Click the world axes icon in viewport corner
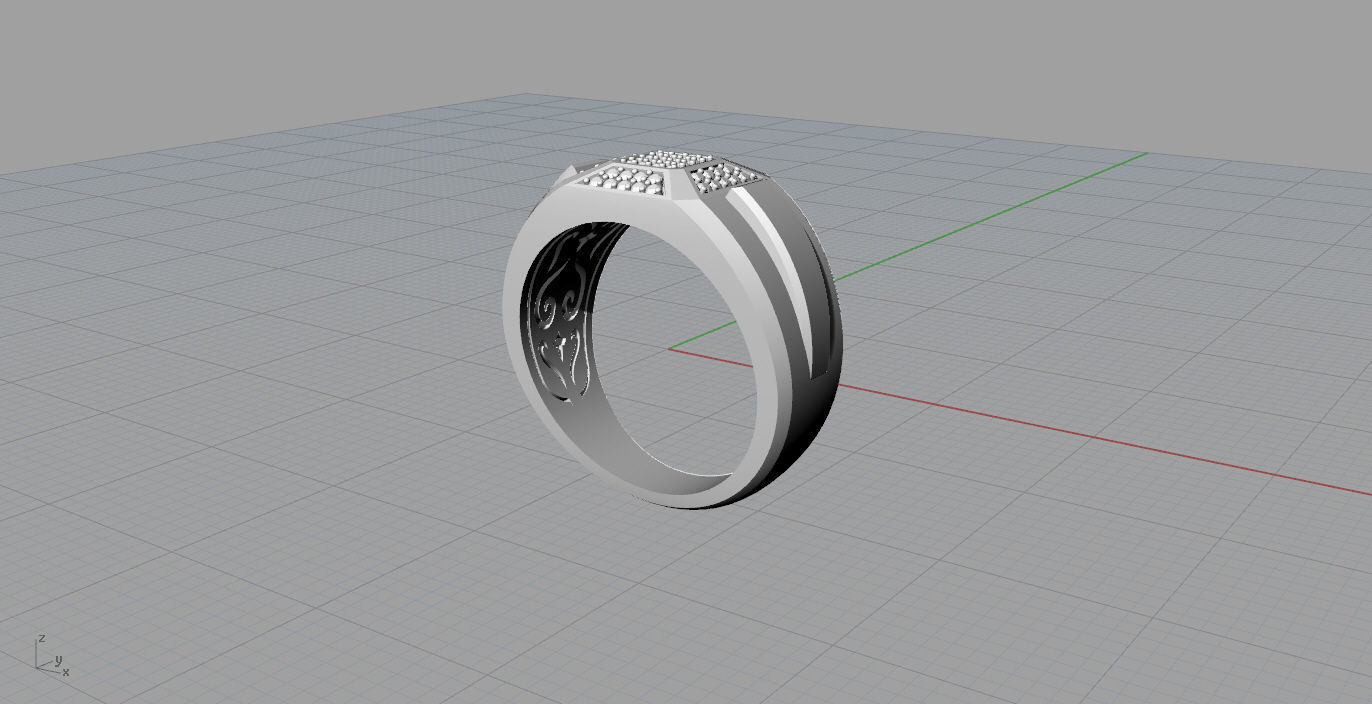The image size is (1372, 704). tap(52, 656)
